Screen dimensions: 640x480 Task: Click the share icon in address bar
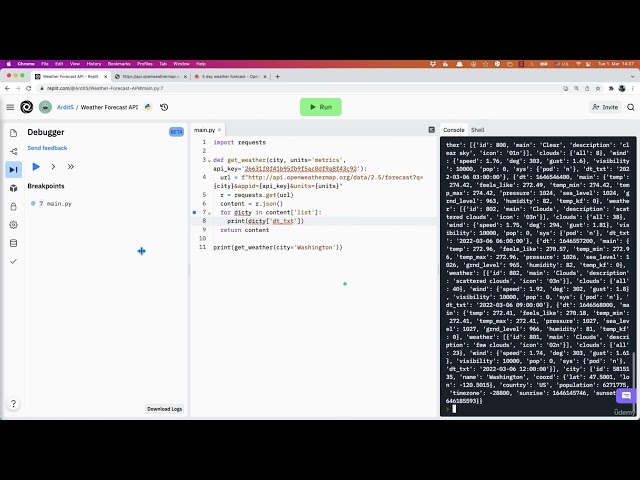point(587,88)
